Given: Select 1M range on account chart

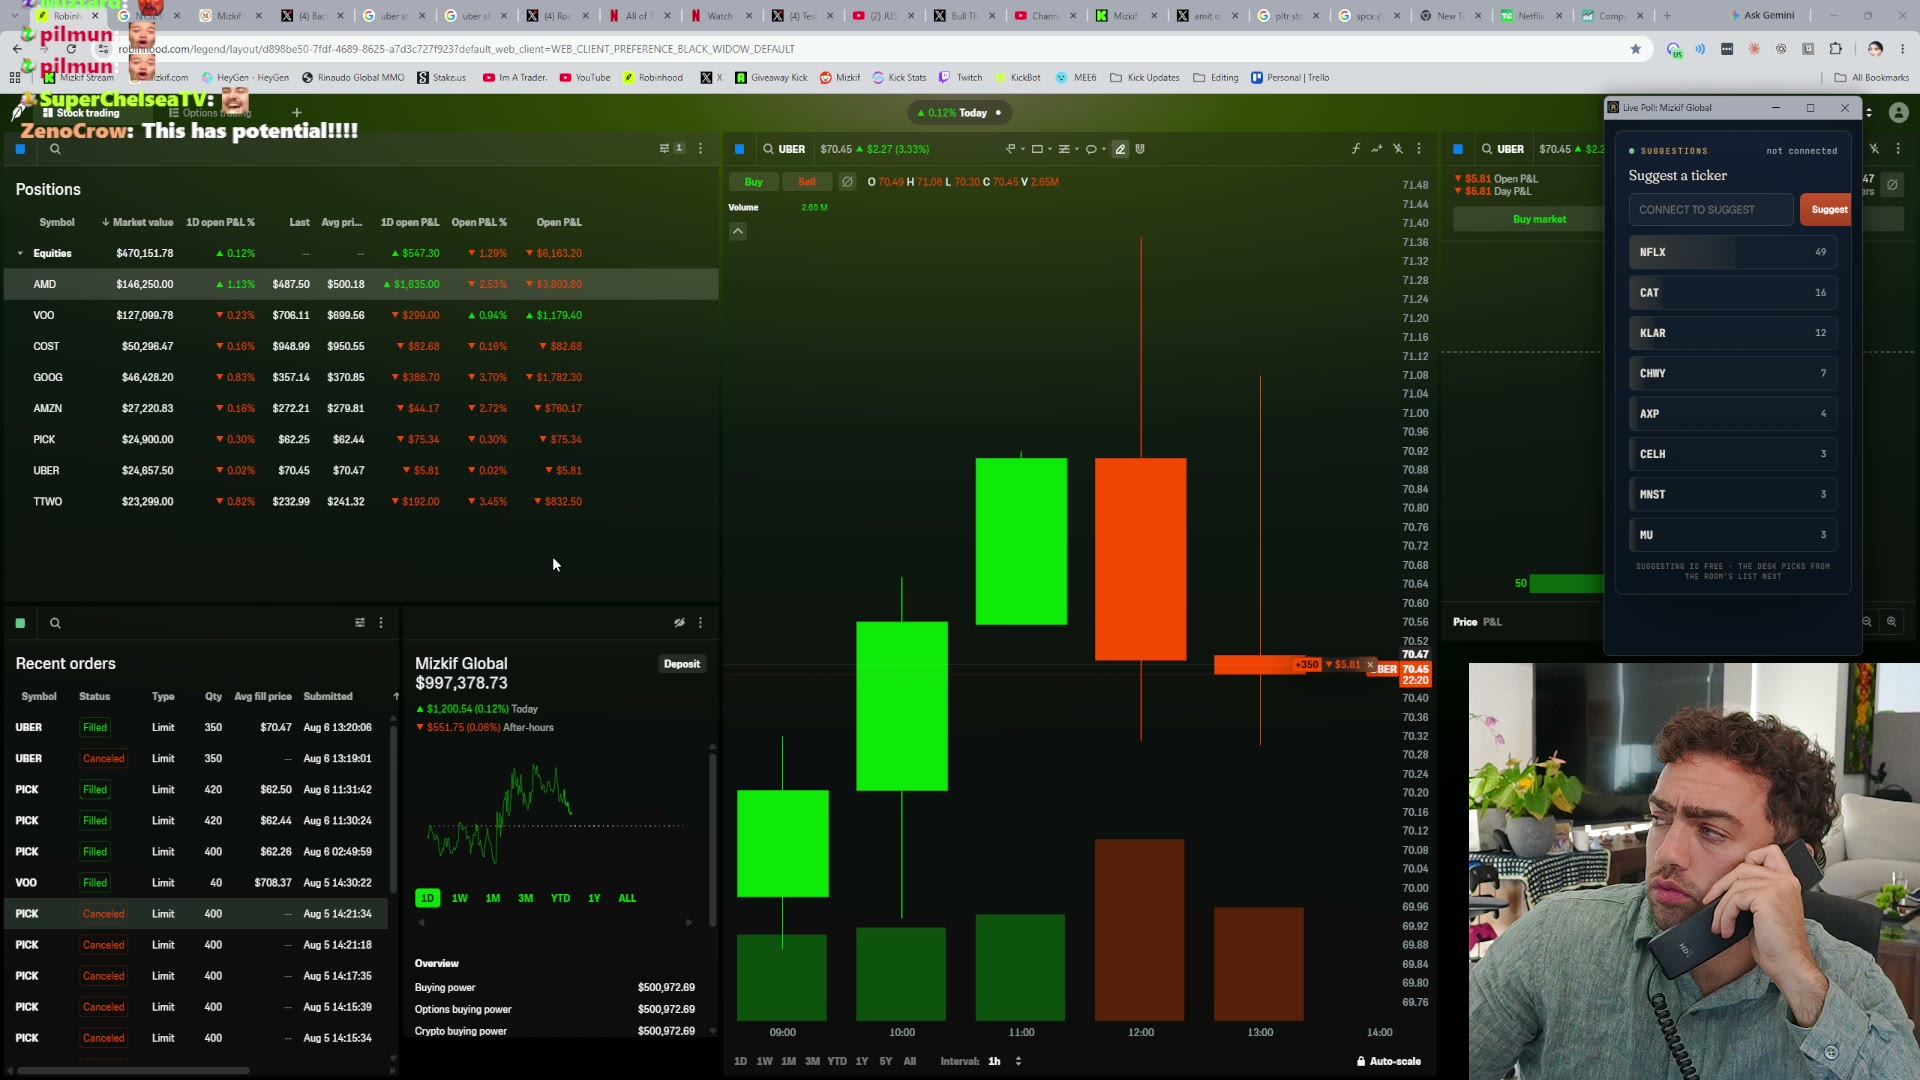Looking at the screenshot, I should 493,898.
